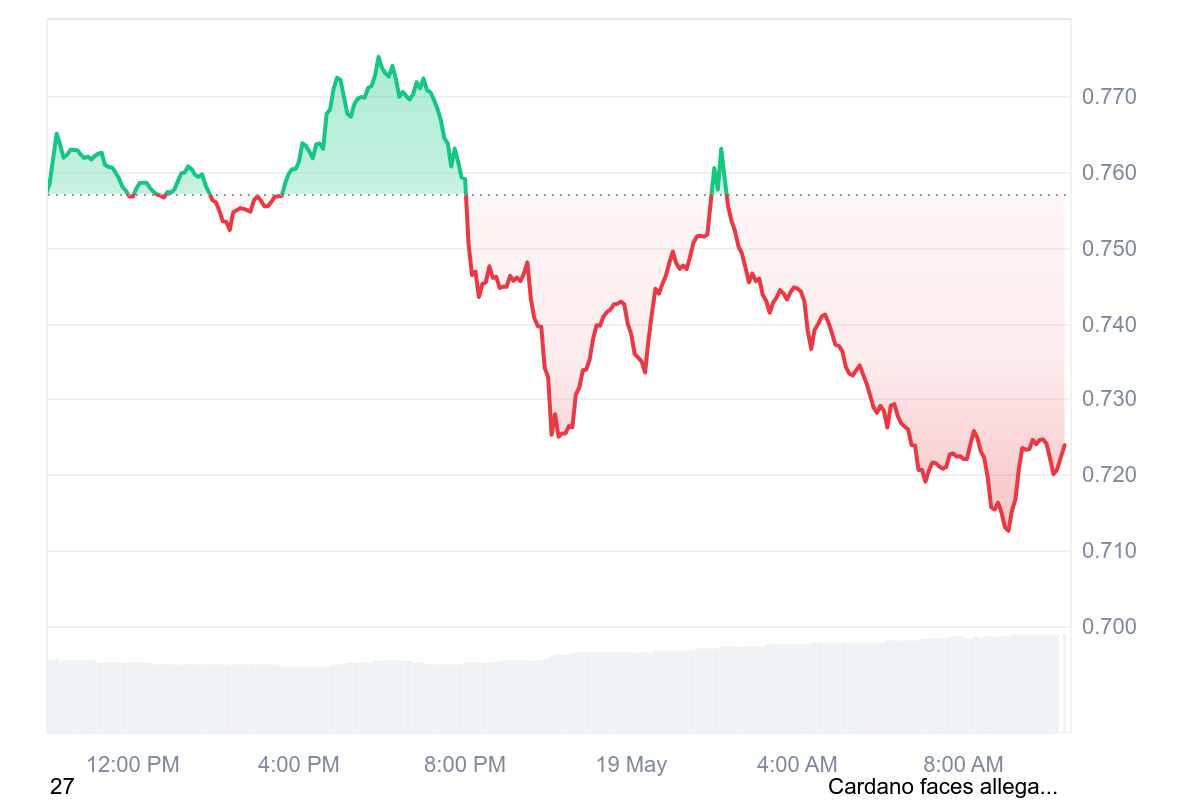Open the "Cardano faces allega..." headline
1200x800 pixels.
(x=942, y=787)
